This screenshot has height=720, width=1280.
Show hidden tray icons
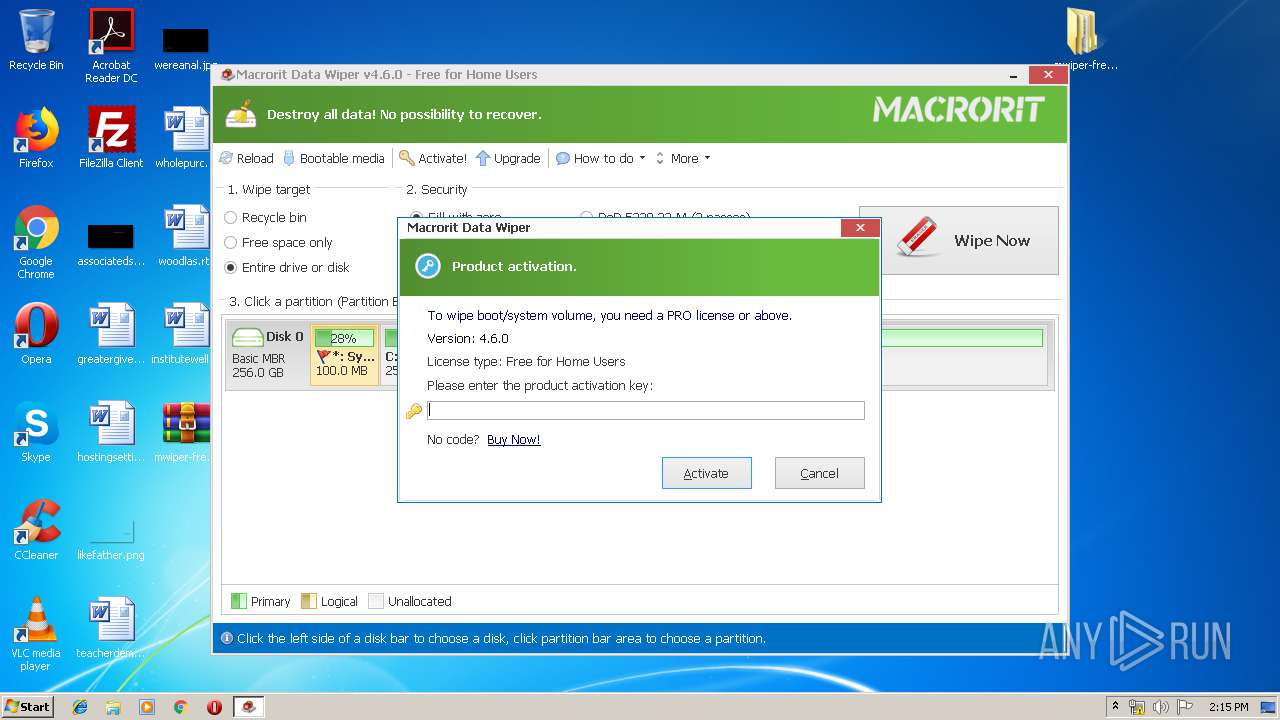pyautogui.click(x=1115, y=707)
